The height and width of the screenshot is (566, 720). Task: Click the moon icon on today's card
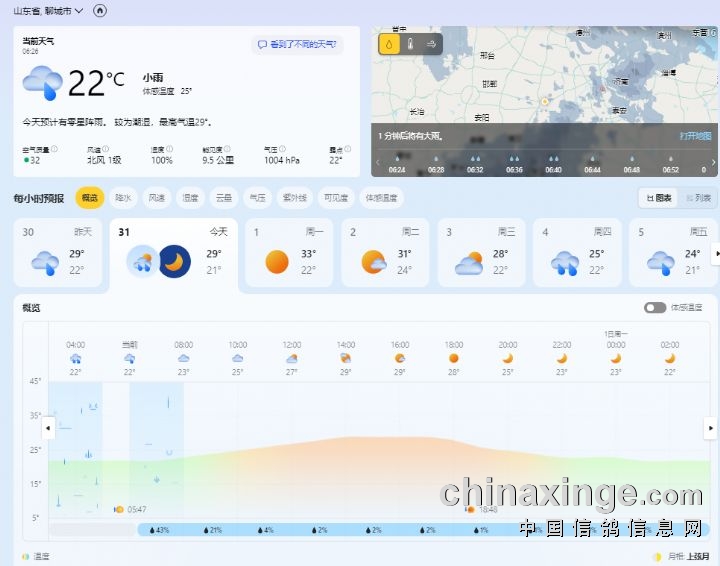click(x=174, y=261)
